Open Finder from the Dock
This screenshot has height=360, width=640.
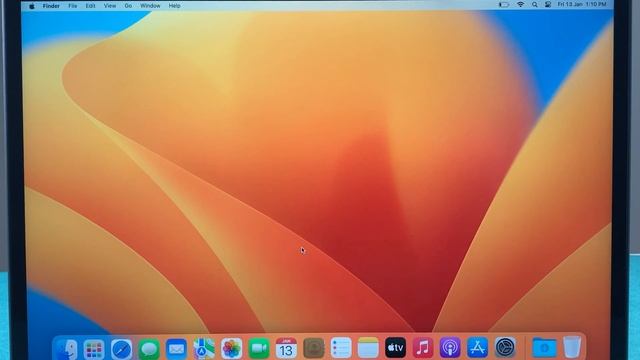tap(67, 349)
